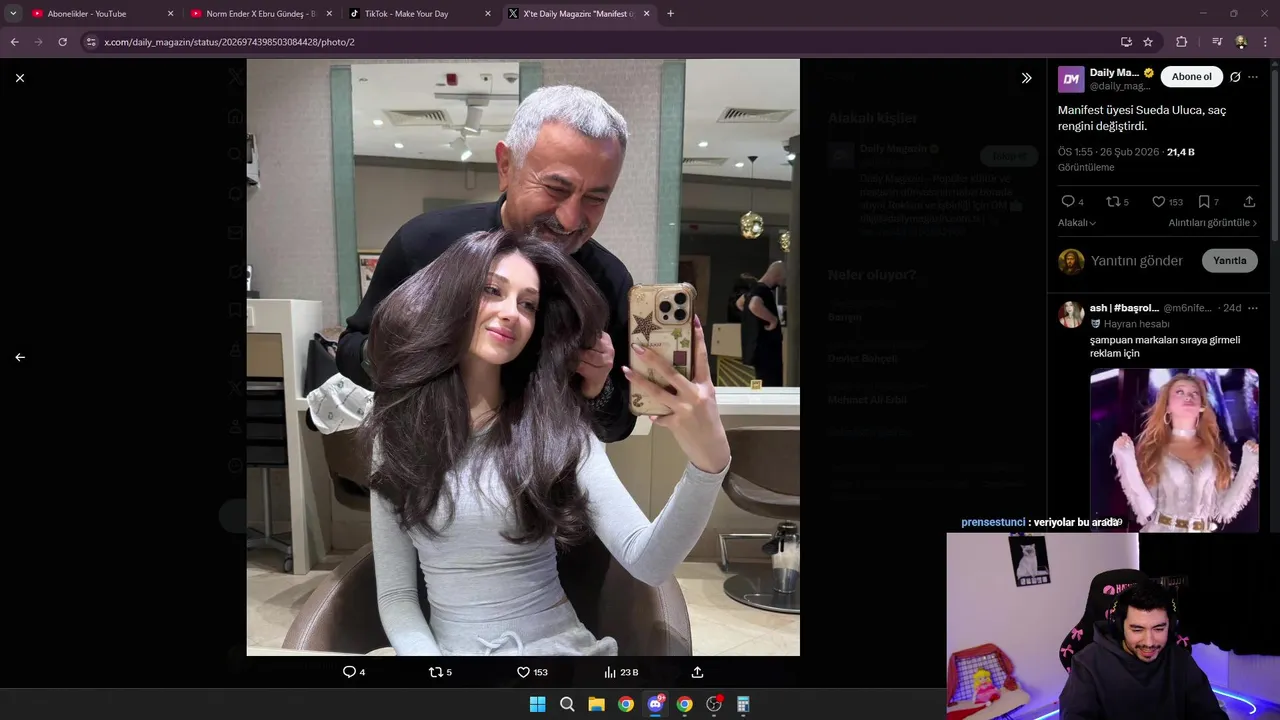This screenshot has width=1280, height=720.
Task: Click the @m6nife... handle in ash's reply
Action: (1187, 308)
